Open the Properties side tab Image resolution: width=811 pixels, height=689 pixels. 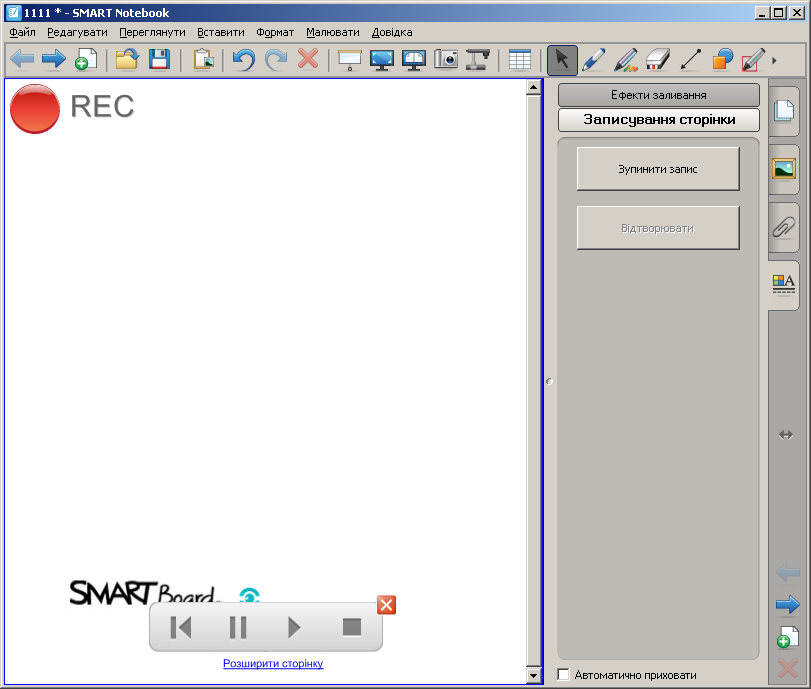pos(784,284)
